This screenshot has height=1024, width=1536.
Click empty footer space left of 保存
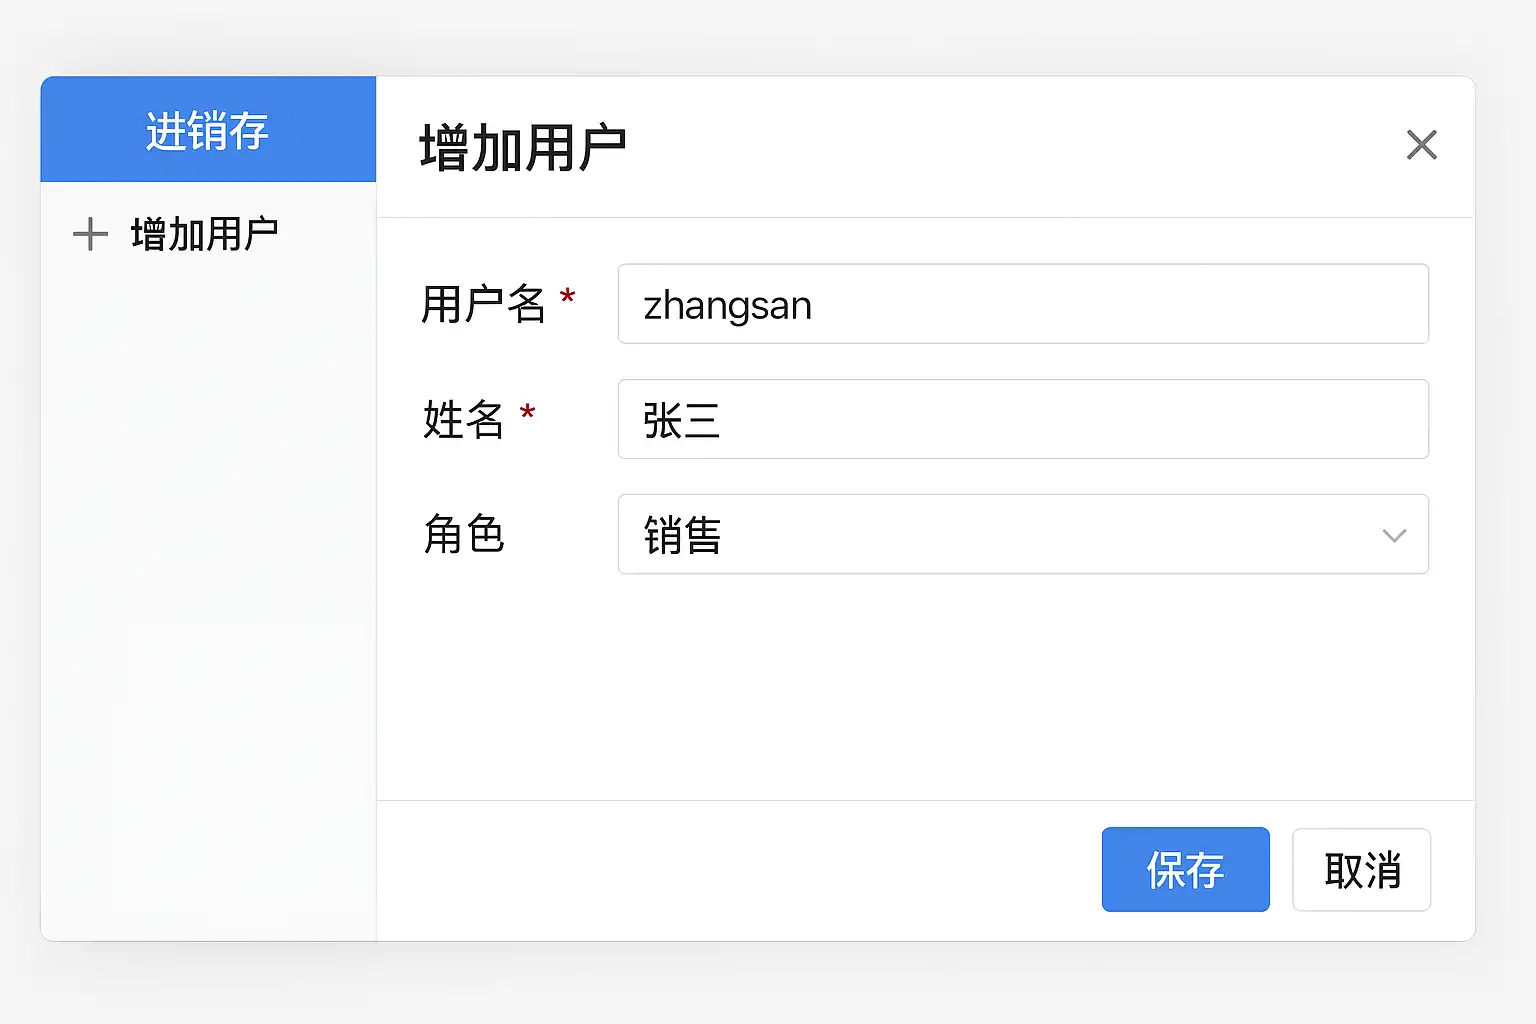[x=740, y=870]
